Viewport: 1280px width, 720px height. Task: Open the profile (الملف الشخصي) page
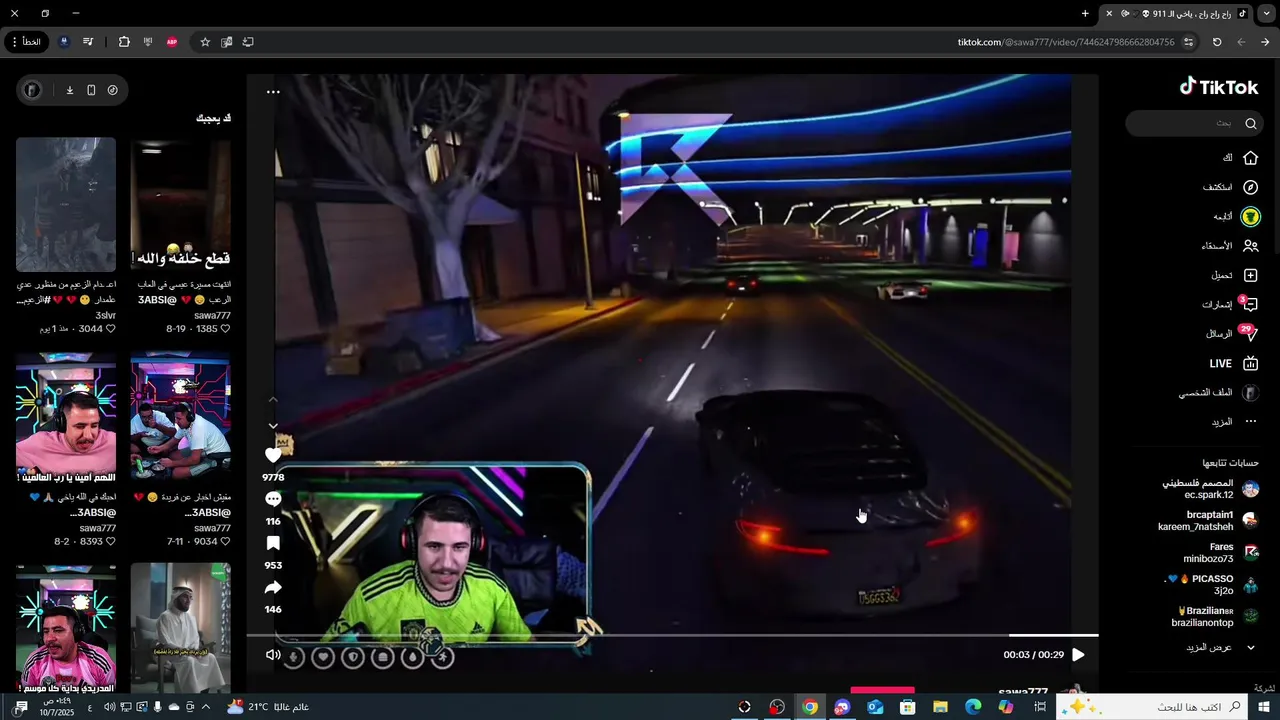pos(1218,393)
